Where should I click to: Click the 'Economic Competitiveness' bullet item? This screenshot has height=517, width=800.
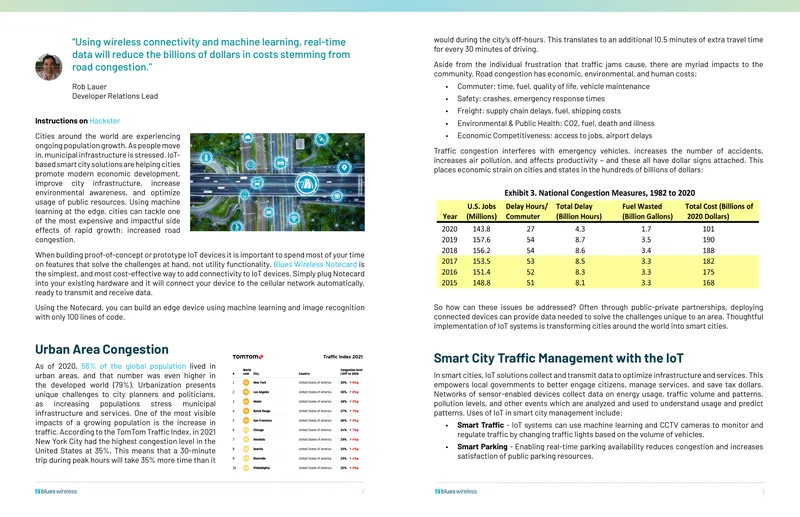click(x=555, y=136)
